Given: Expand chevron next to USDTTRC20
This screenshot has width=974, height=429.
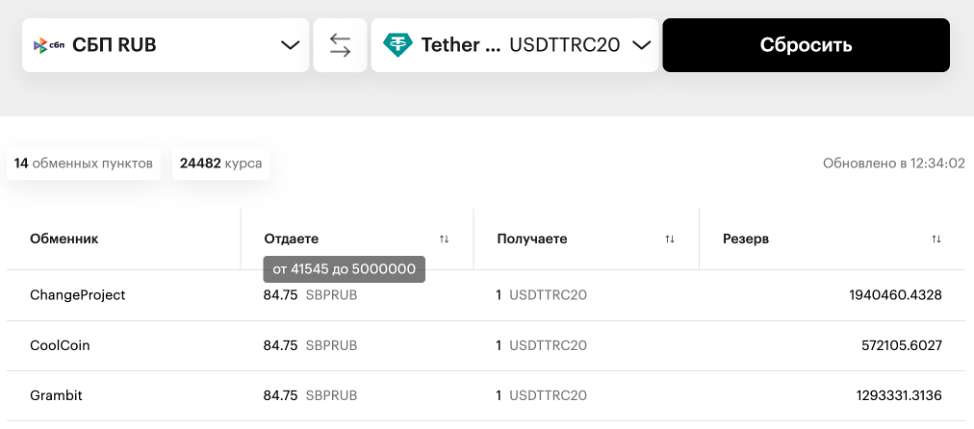Looking at the screenshot, I should tap(641, 45).
